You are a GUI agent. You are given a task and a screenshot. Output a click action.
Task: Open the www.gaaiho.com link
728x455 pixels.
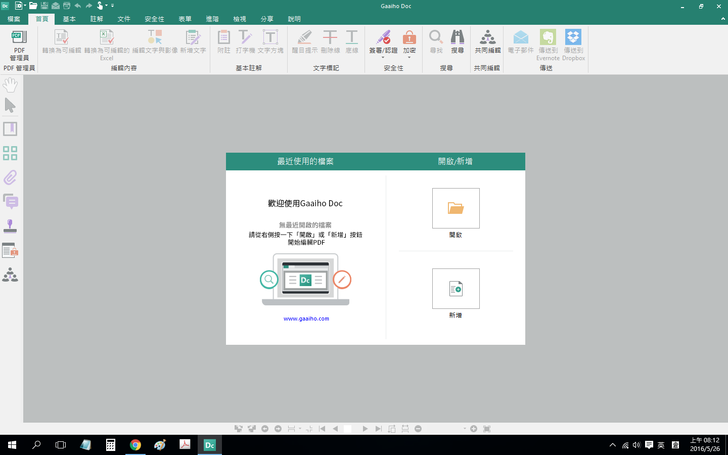[306, 318]
